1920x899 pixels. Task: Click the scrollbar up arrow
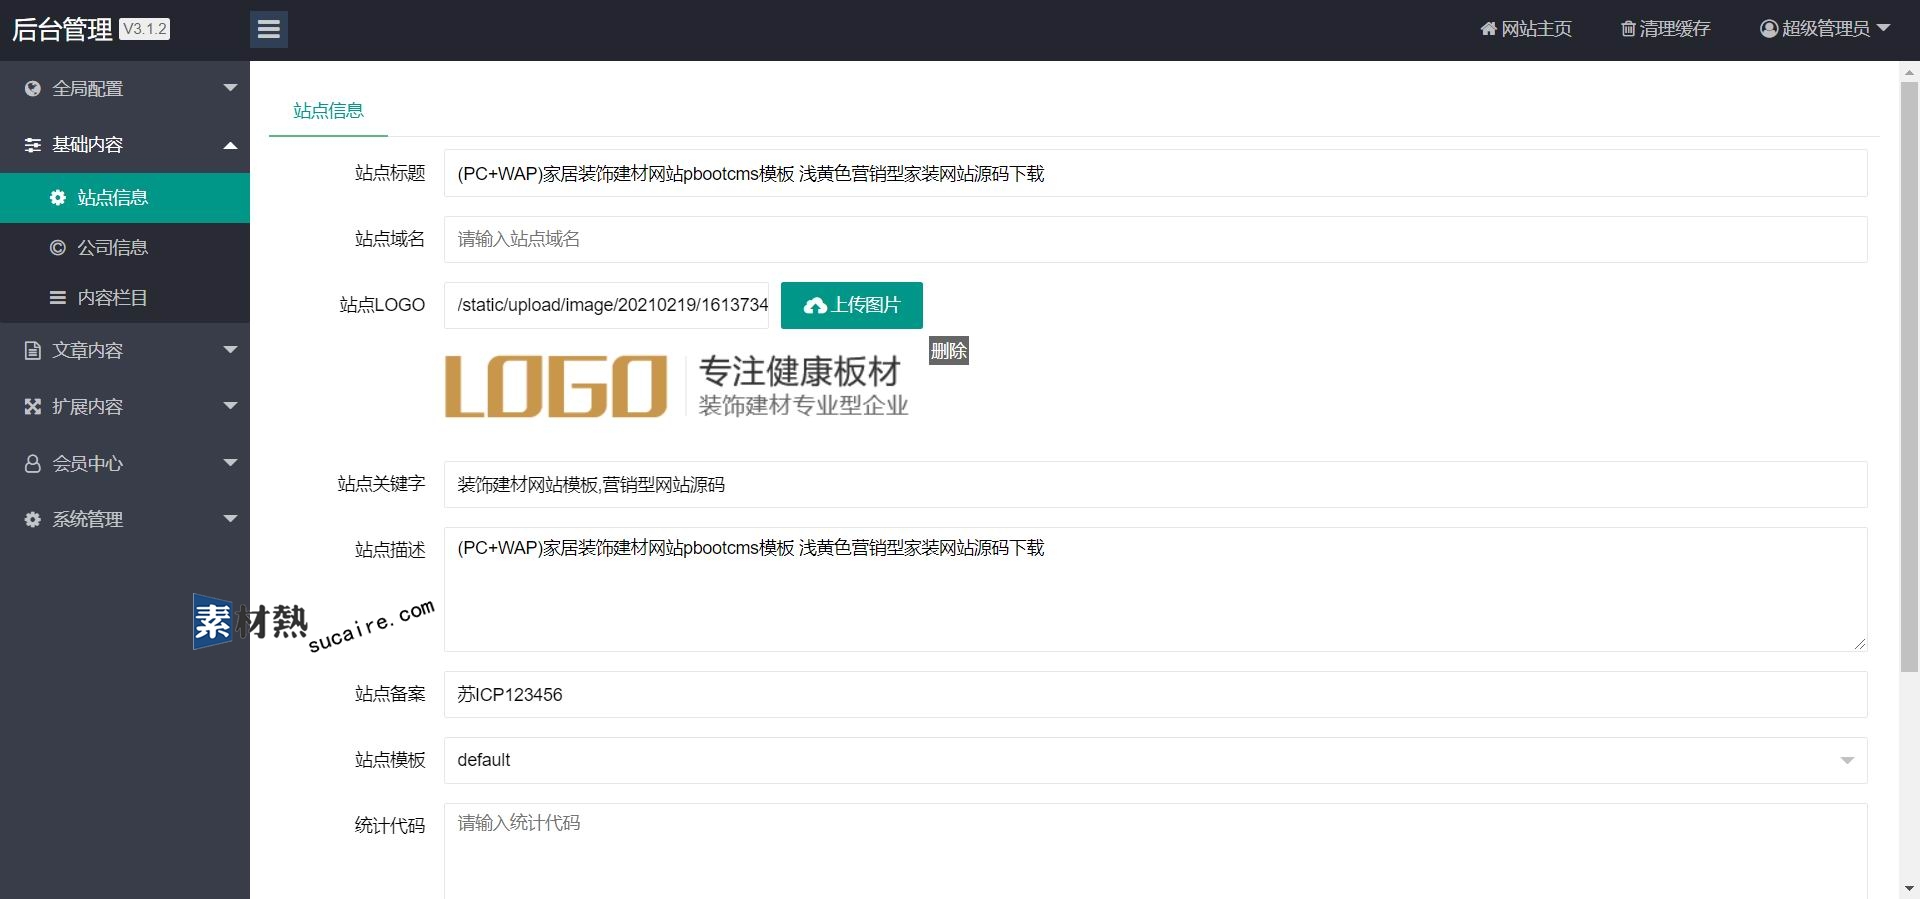click(x=1909, y=72)
